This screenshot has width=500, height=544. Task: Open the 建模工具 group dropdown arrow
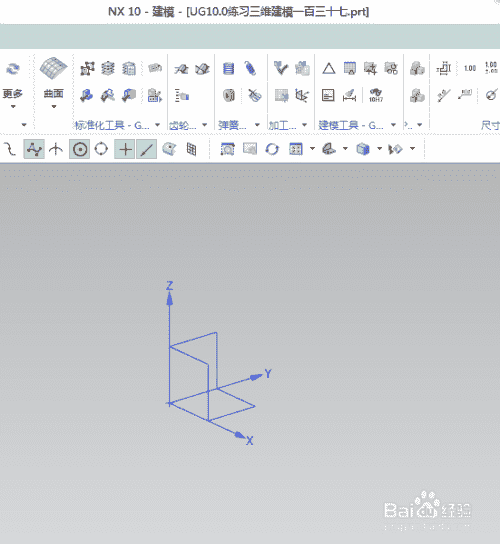point(393,125)
